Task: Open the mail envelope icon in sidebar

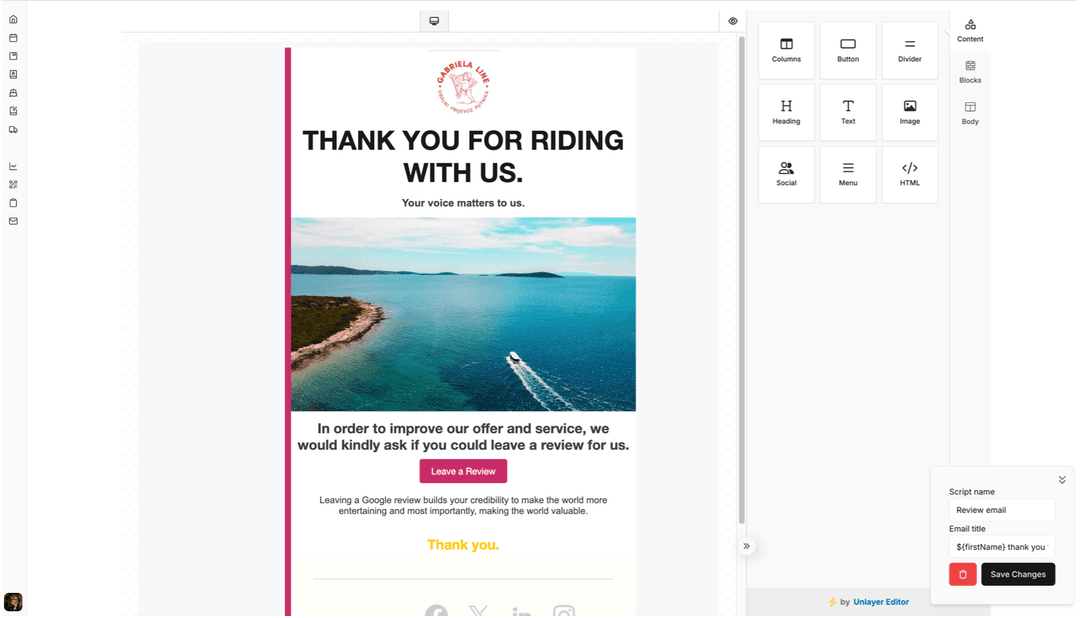Action: (x=13, y=221)
